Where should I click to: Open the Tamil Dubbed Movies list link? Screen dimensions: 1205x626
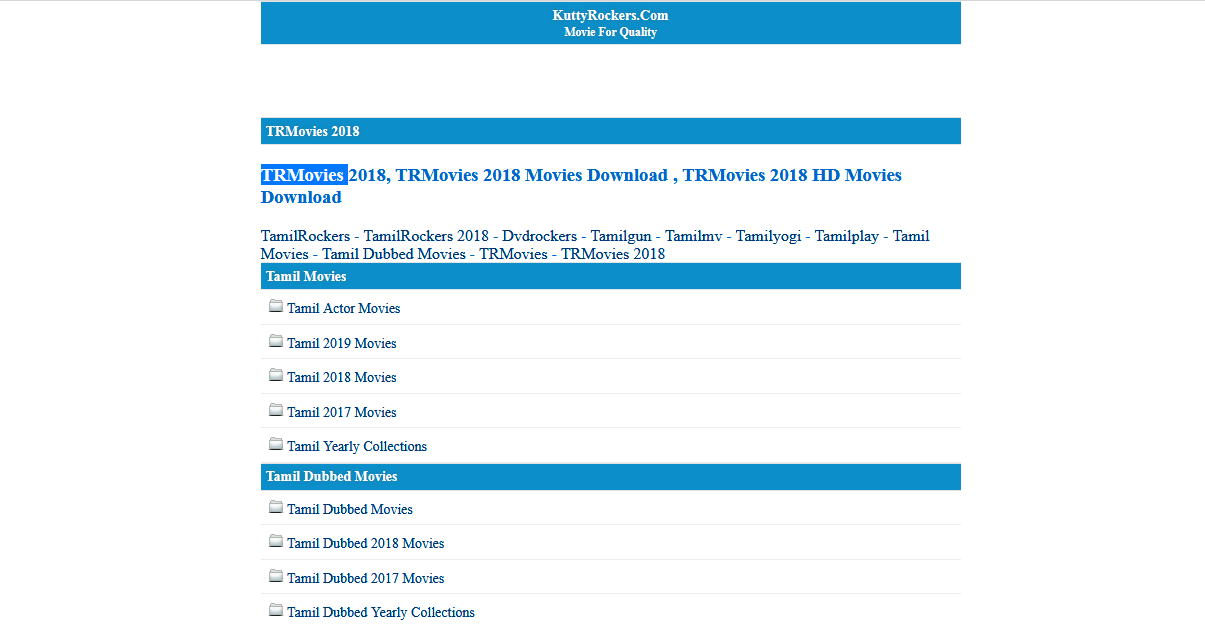point(350,509)
